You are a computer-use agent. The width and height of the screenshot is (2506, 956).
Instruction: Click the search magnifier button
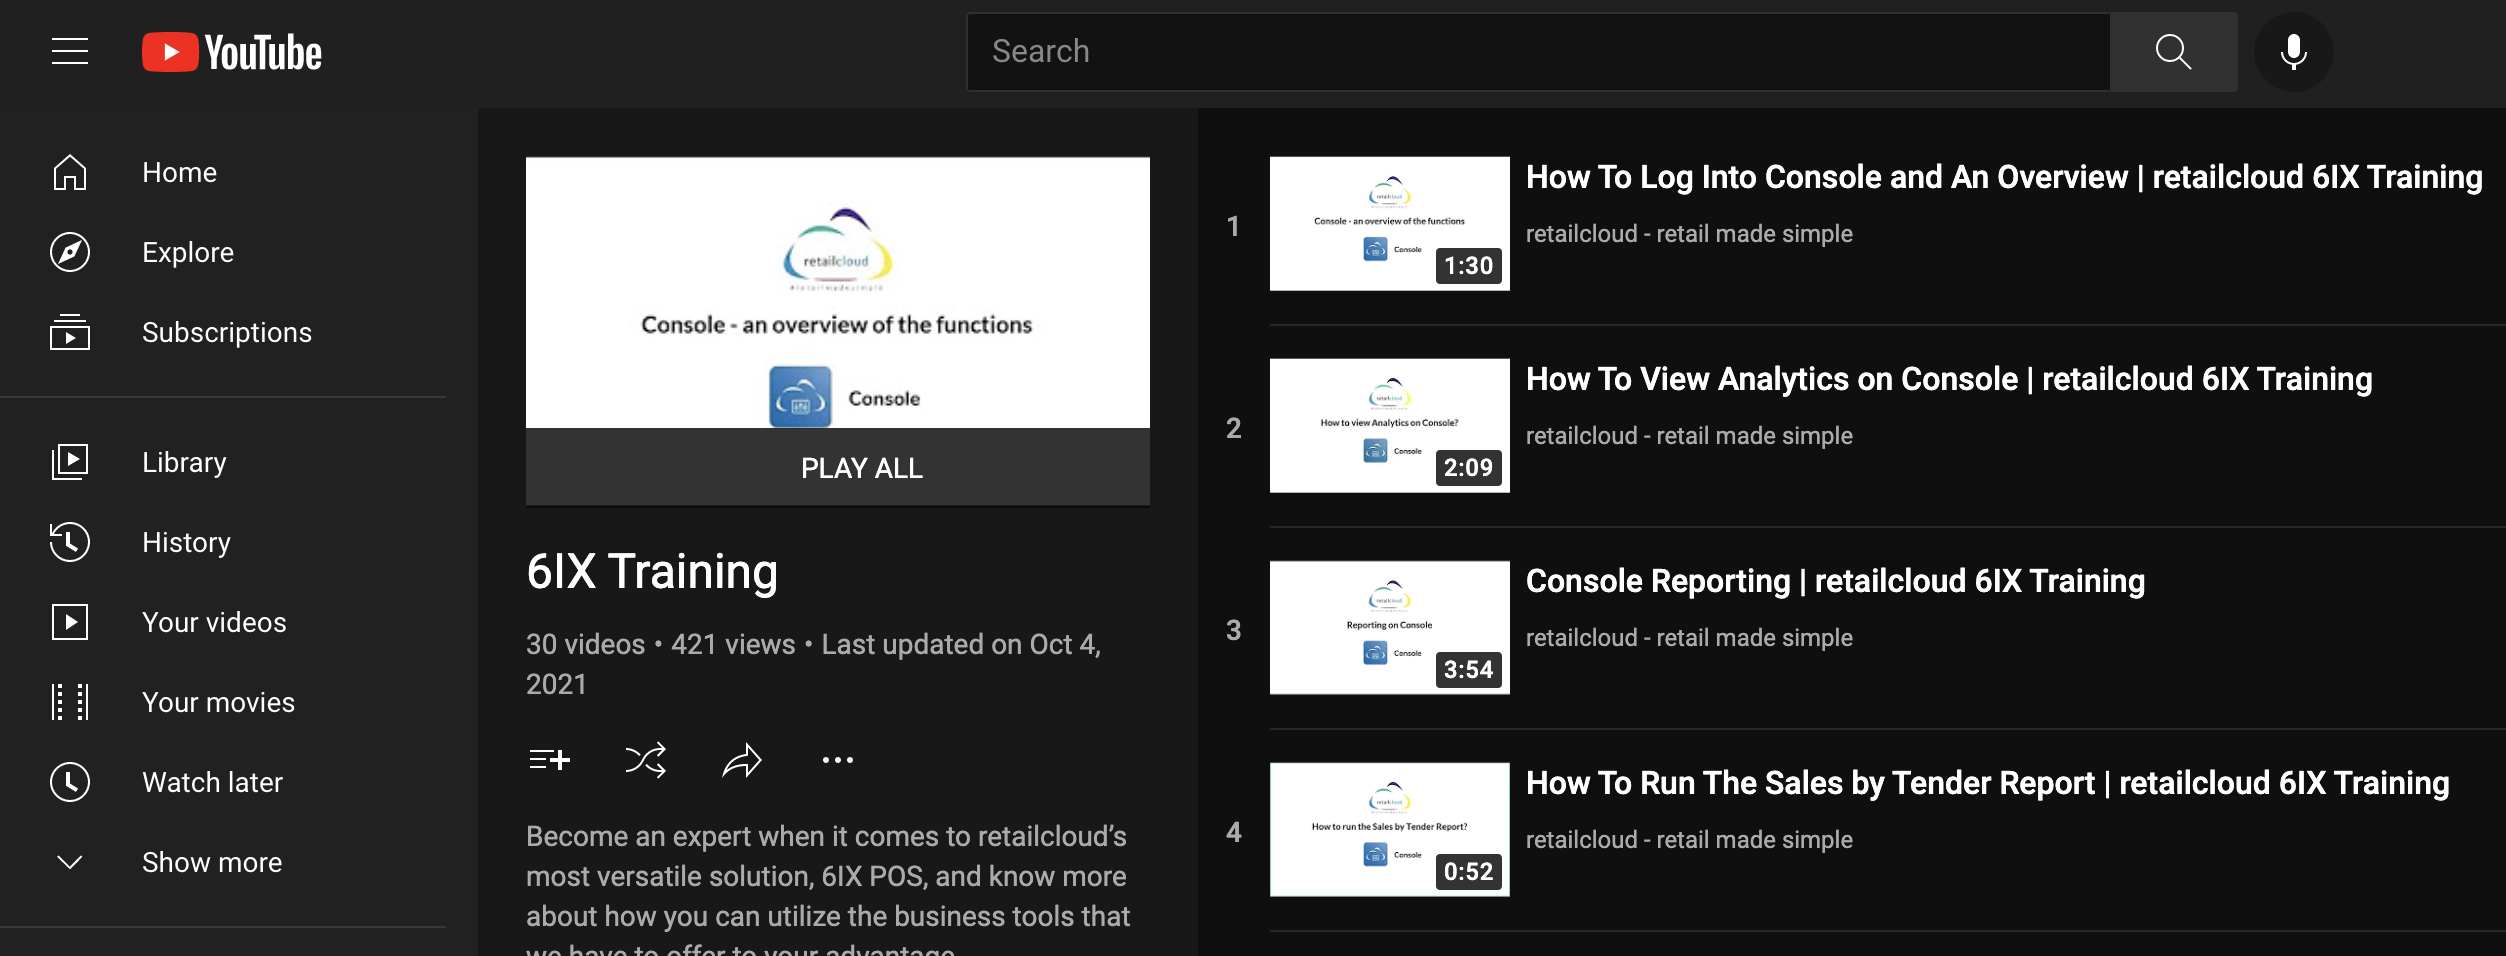(x=2172, y=52)
